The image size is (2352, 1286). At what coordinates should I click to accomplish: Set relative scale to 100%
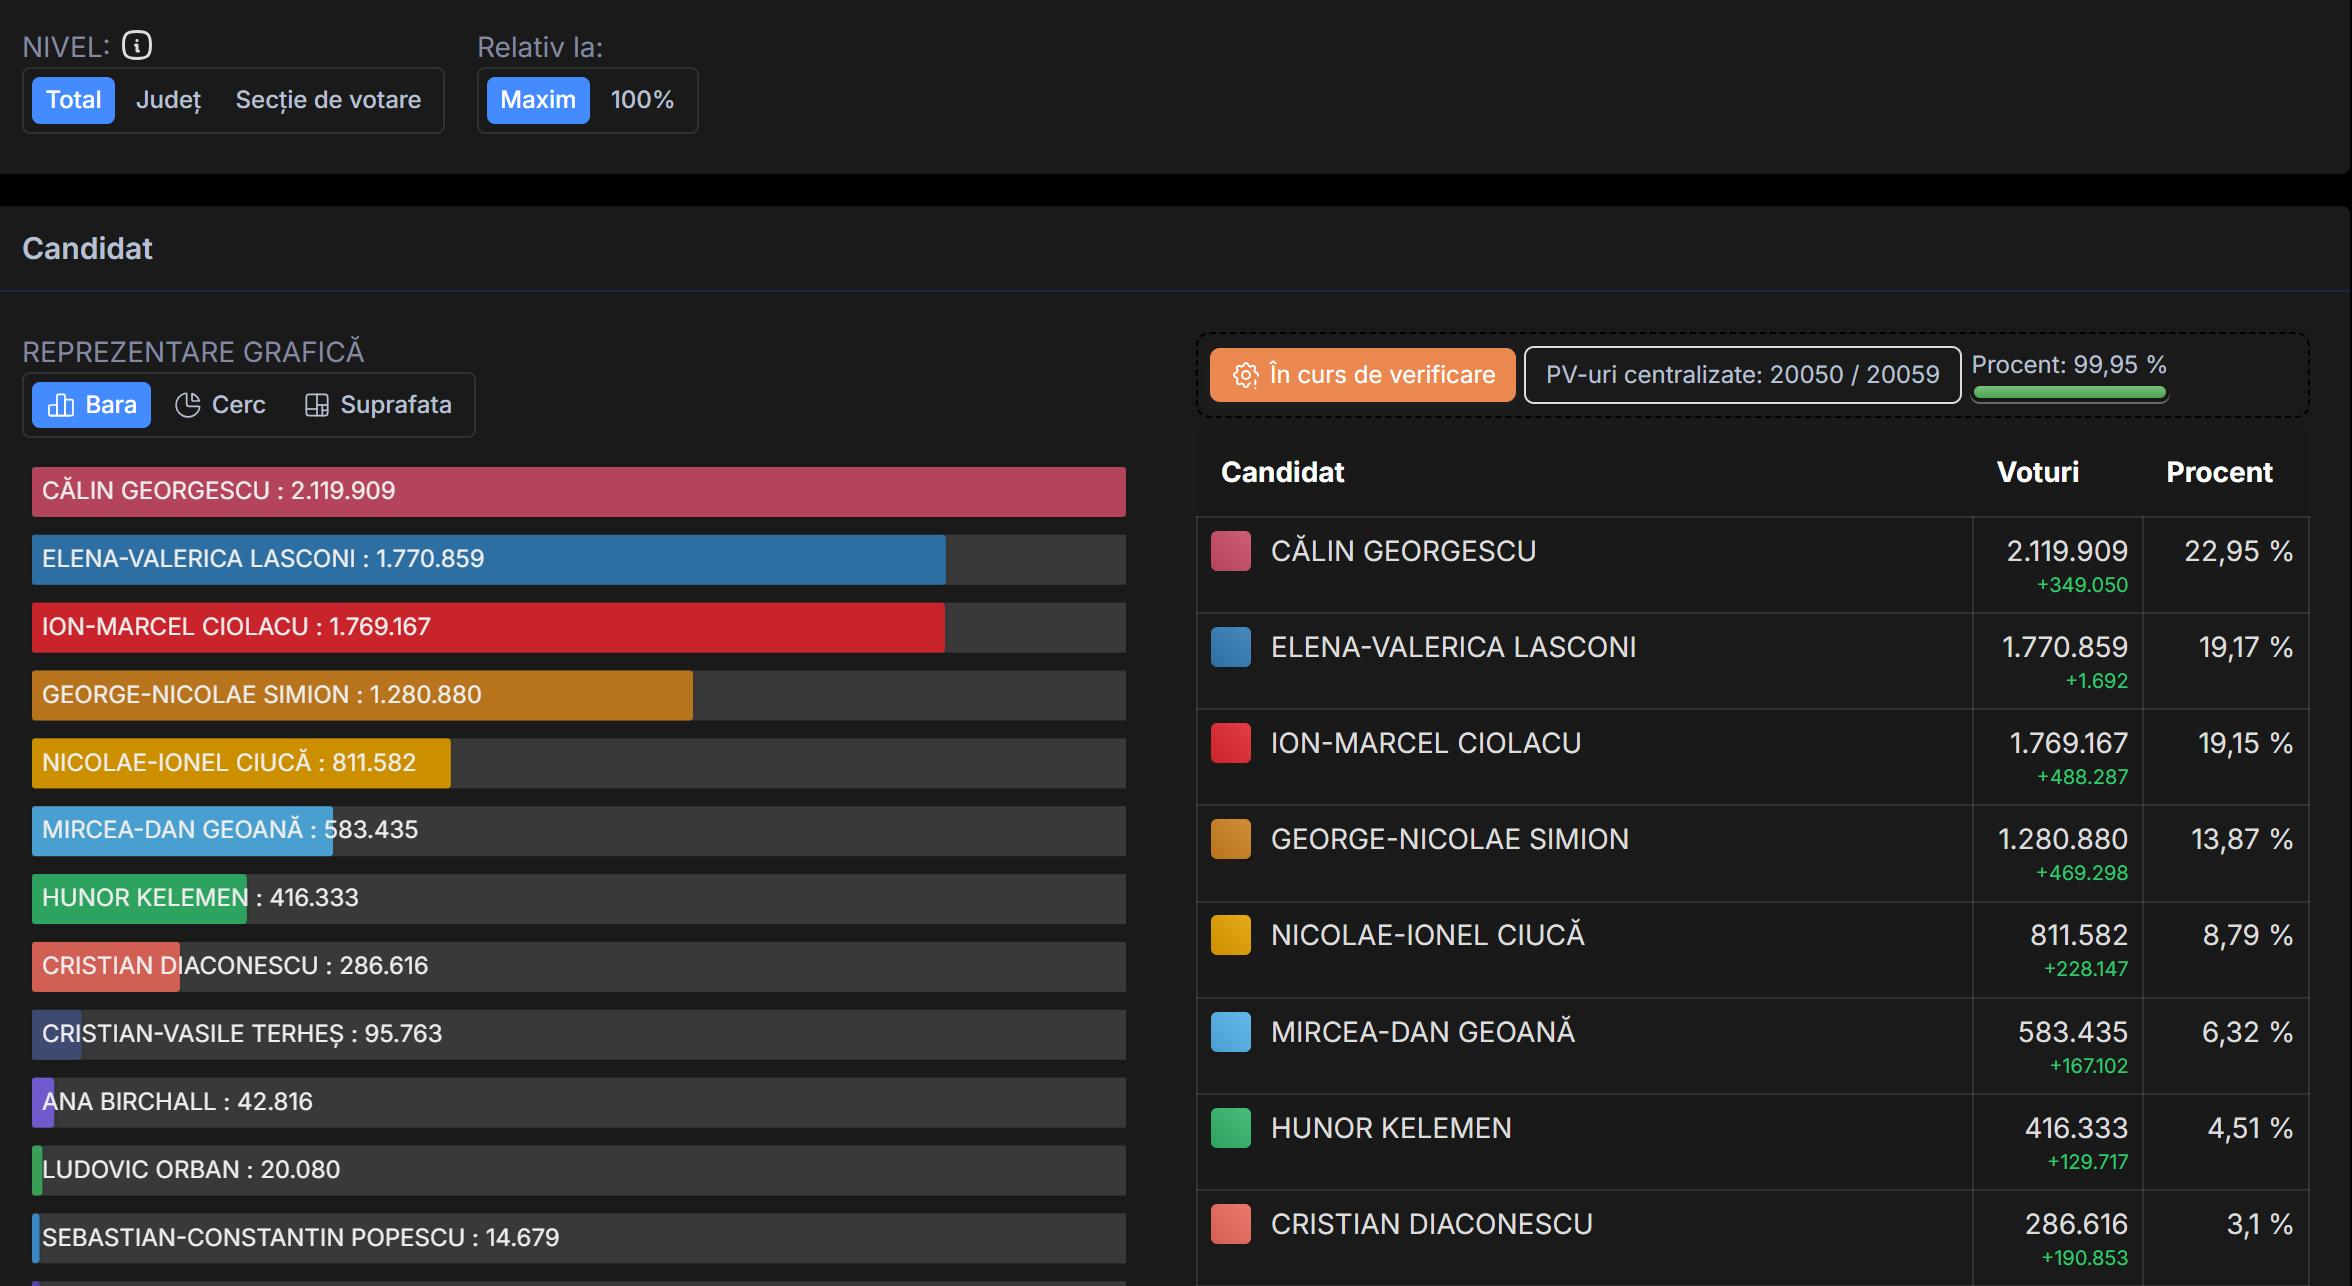click(x=642, y=100)
